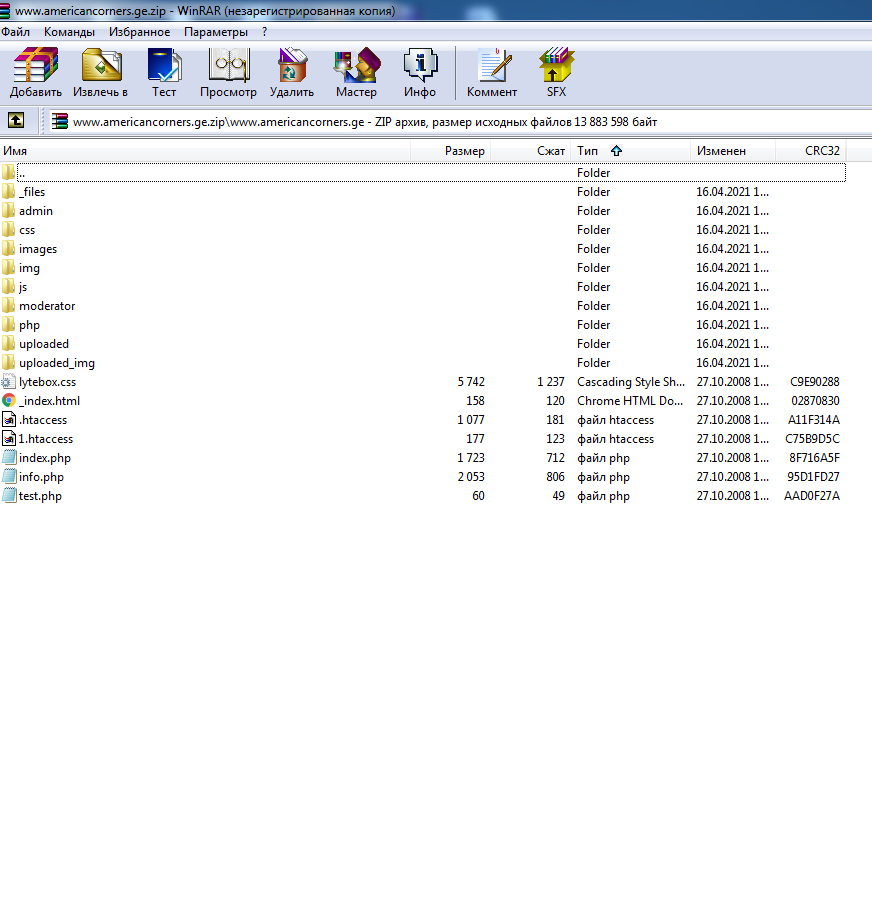
Task: Show archive Инфо (Info) icon
Action: click(420, 72)
